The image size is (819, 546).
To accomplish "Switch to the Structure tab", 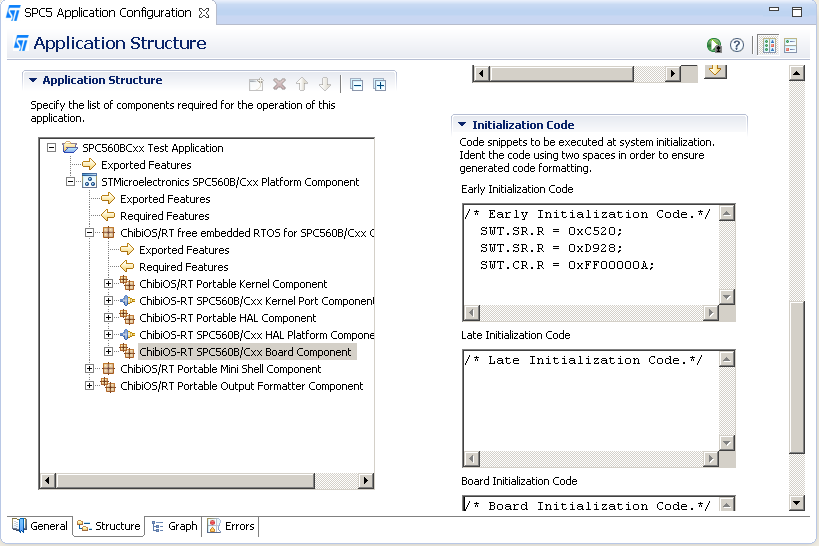I will coord(109,526).
